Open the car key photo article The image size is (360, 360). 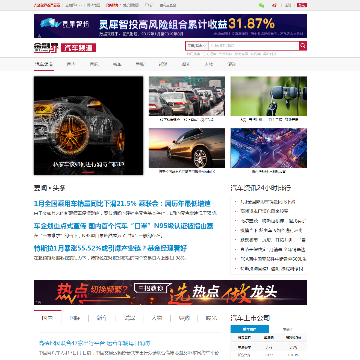(x=269, y=96)
